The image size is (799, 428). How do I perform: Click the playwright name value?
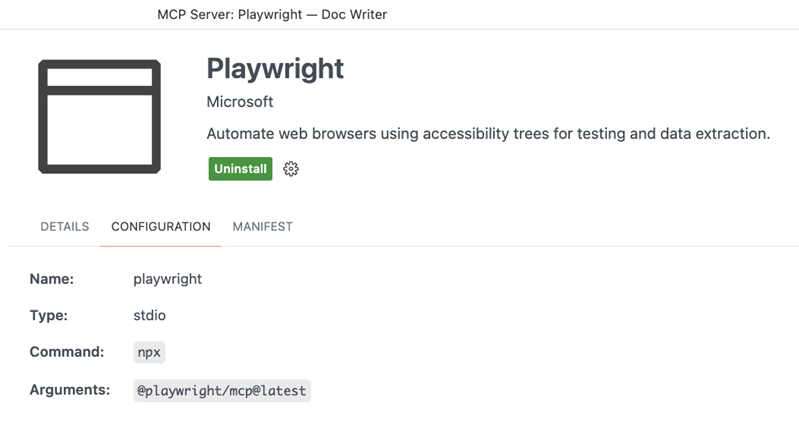tap(167, 279)
